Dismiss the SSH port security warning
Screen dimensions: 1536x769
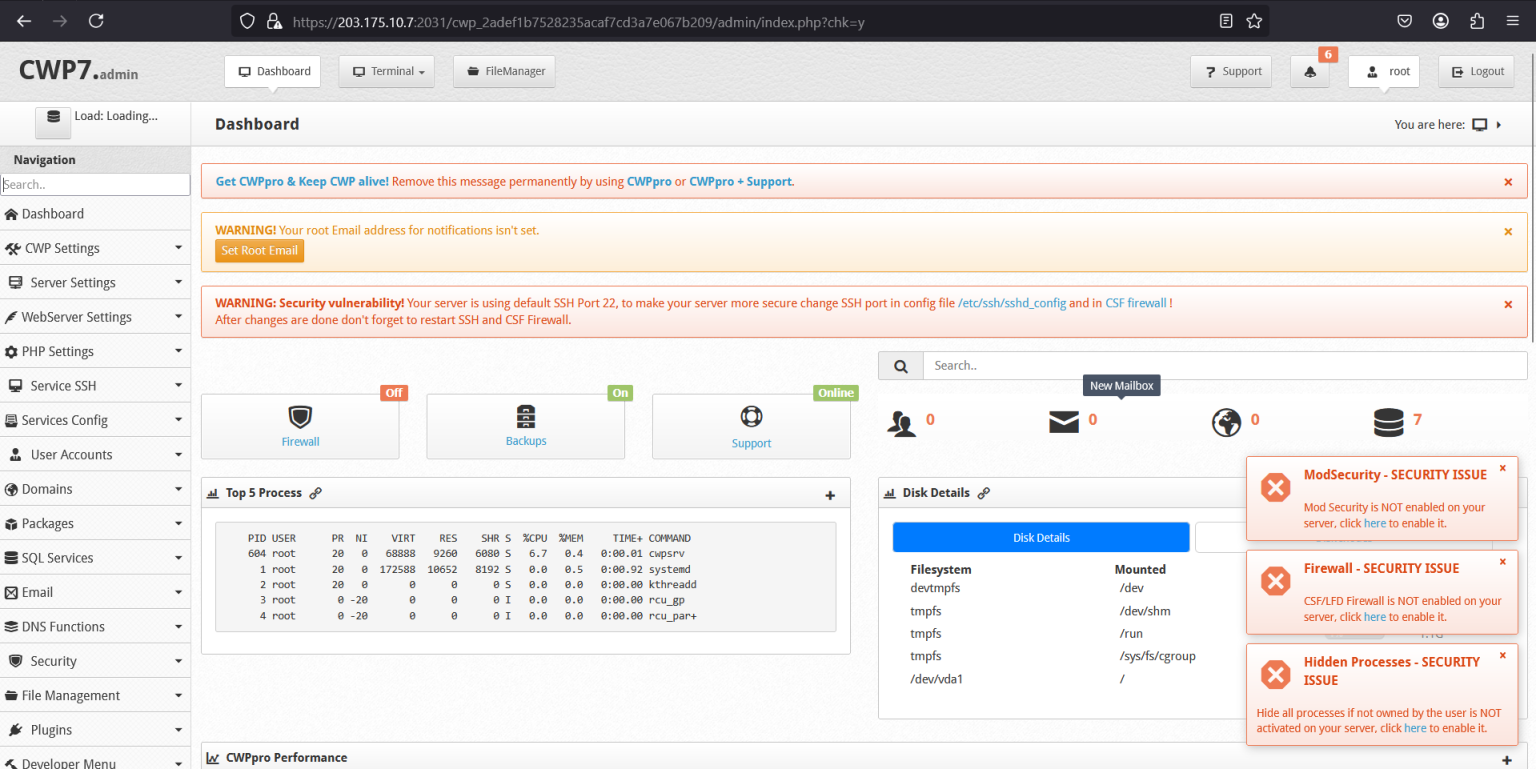pos(1508,304)
